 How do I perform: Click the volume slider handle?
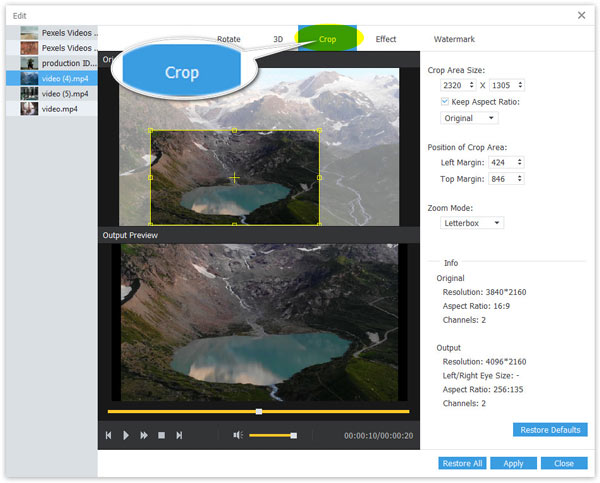293,435
